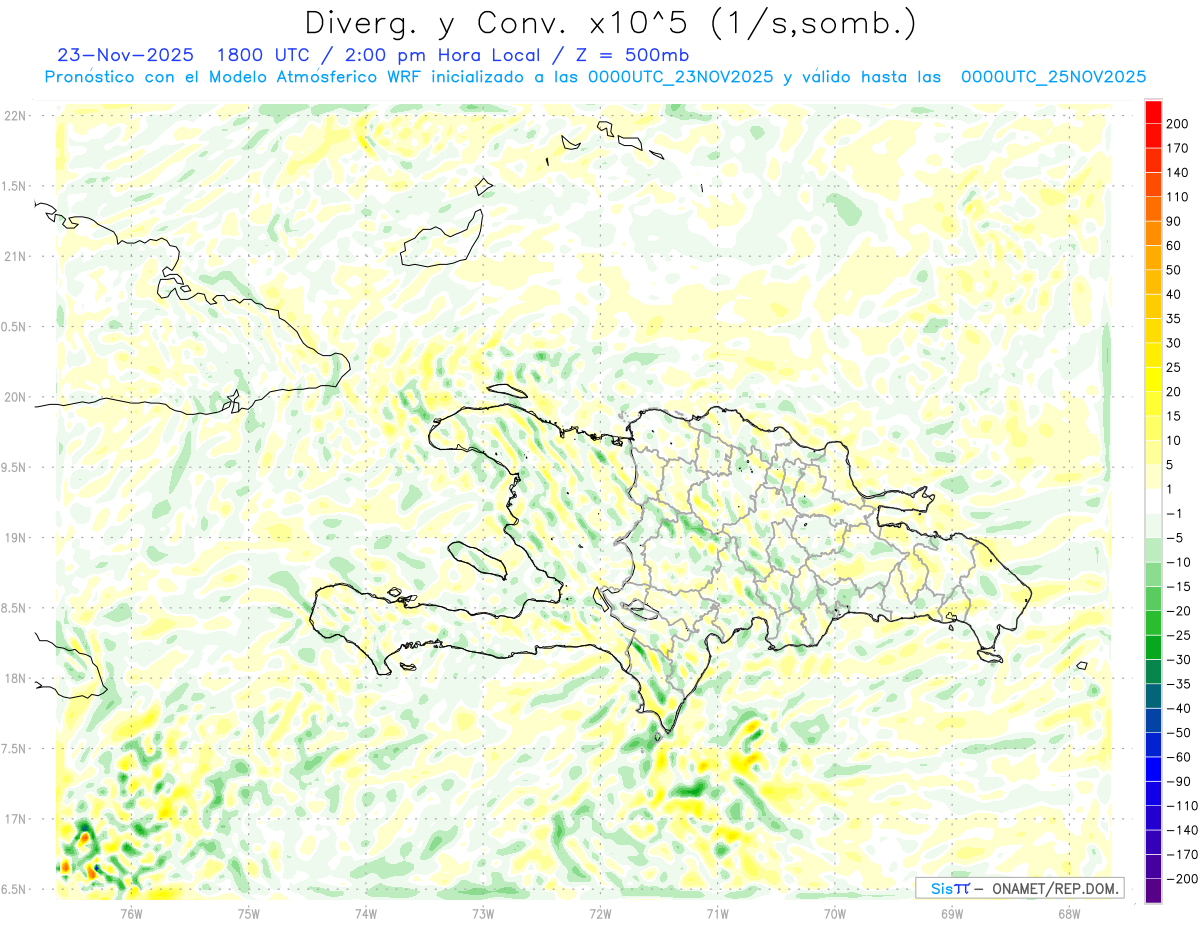Click the colorbar value '-170'

point(1182,854)
